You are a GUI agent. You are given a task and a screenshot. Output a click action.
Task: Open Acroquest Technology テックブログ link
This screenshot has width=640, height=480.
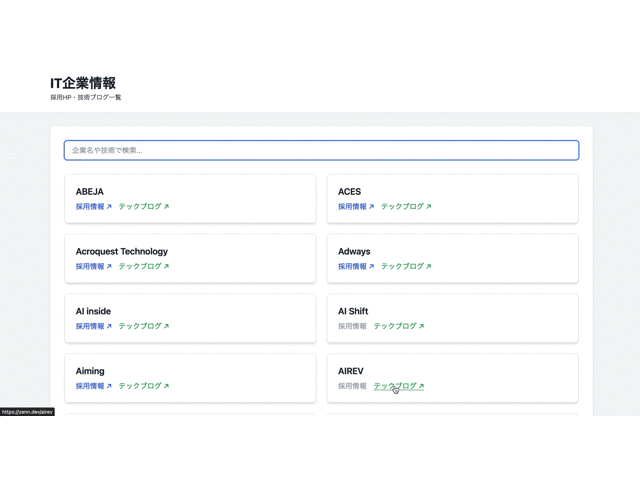click(x=140, y=267)
